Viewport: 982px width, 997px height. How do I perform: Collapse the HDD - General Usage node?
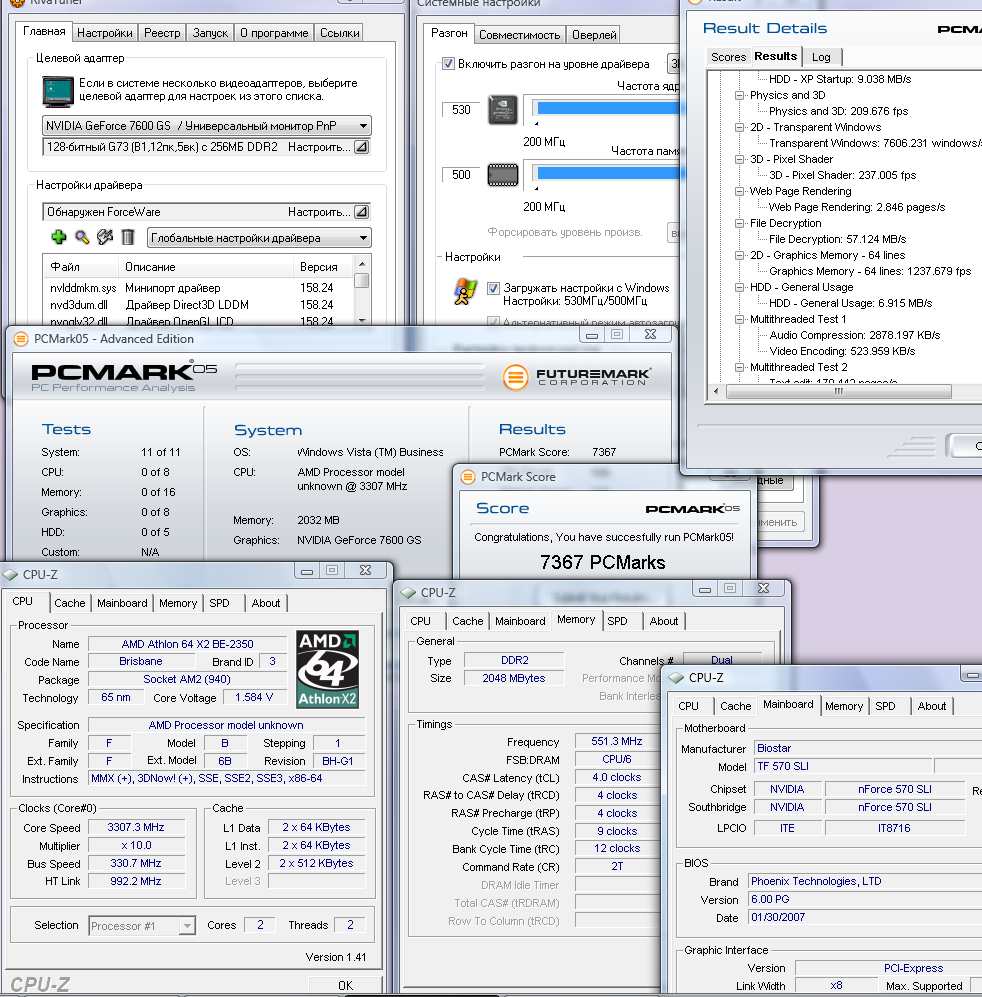739,287
